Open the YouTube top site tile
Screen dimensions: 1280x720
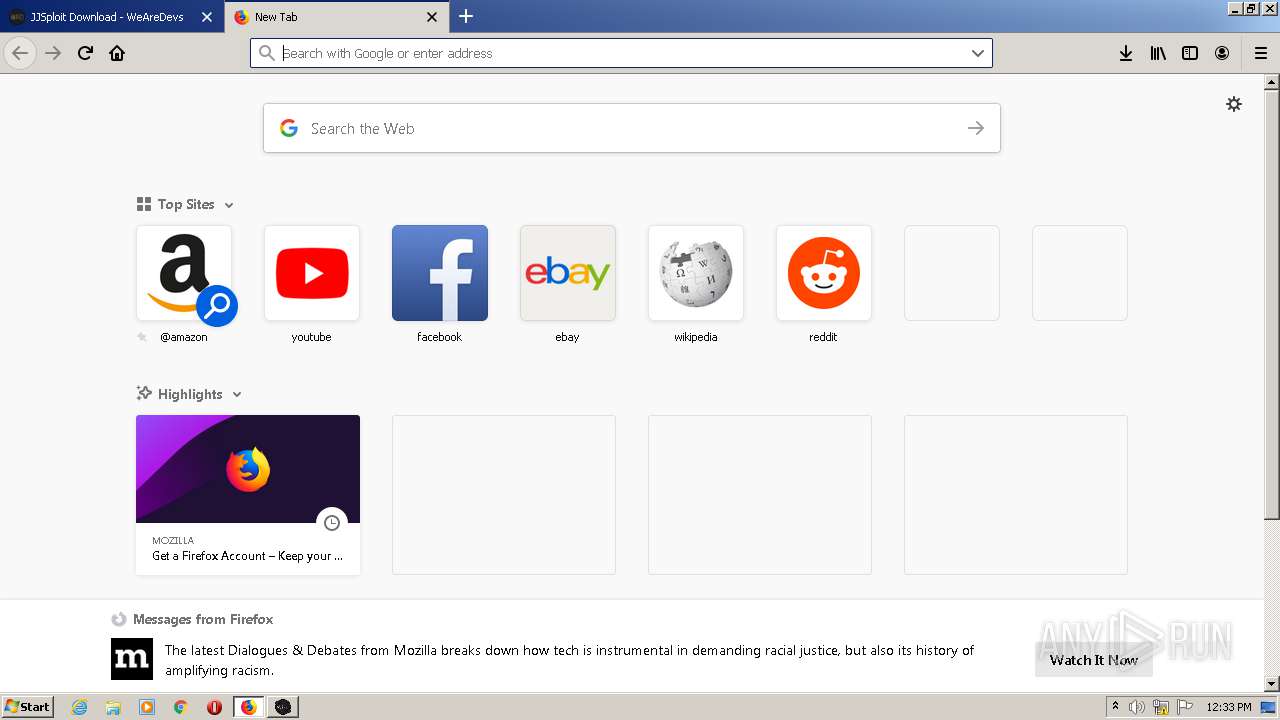(312, 273)
